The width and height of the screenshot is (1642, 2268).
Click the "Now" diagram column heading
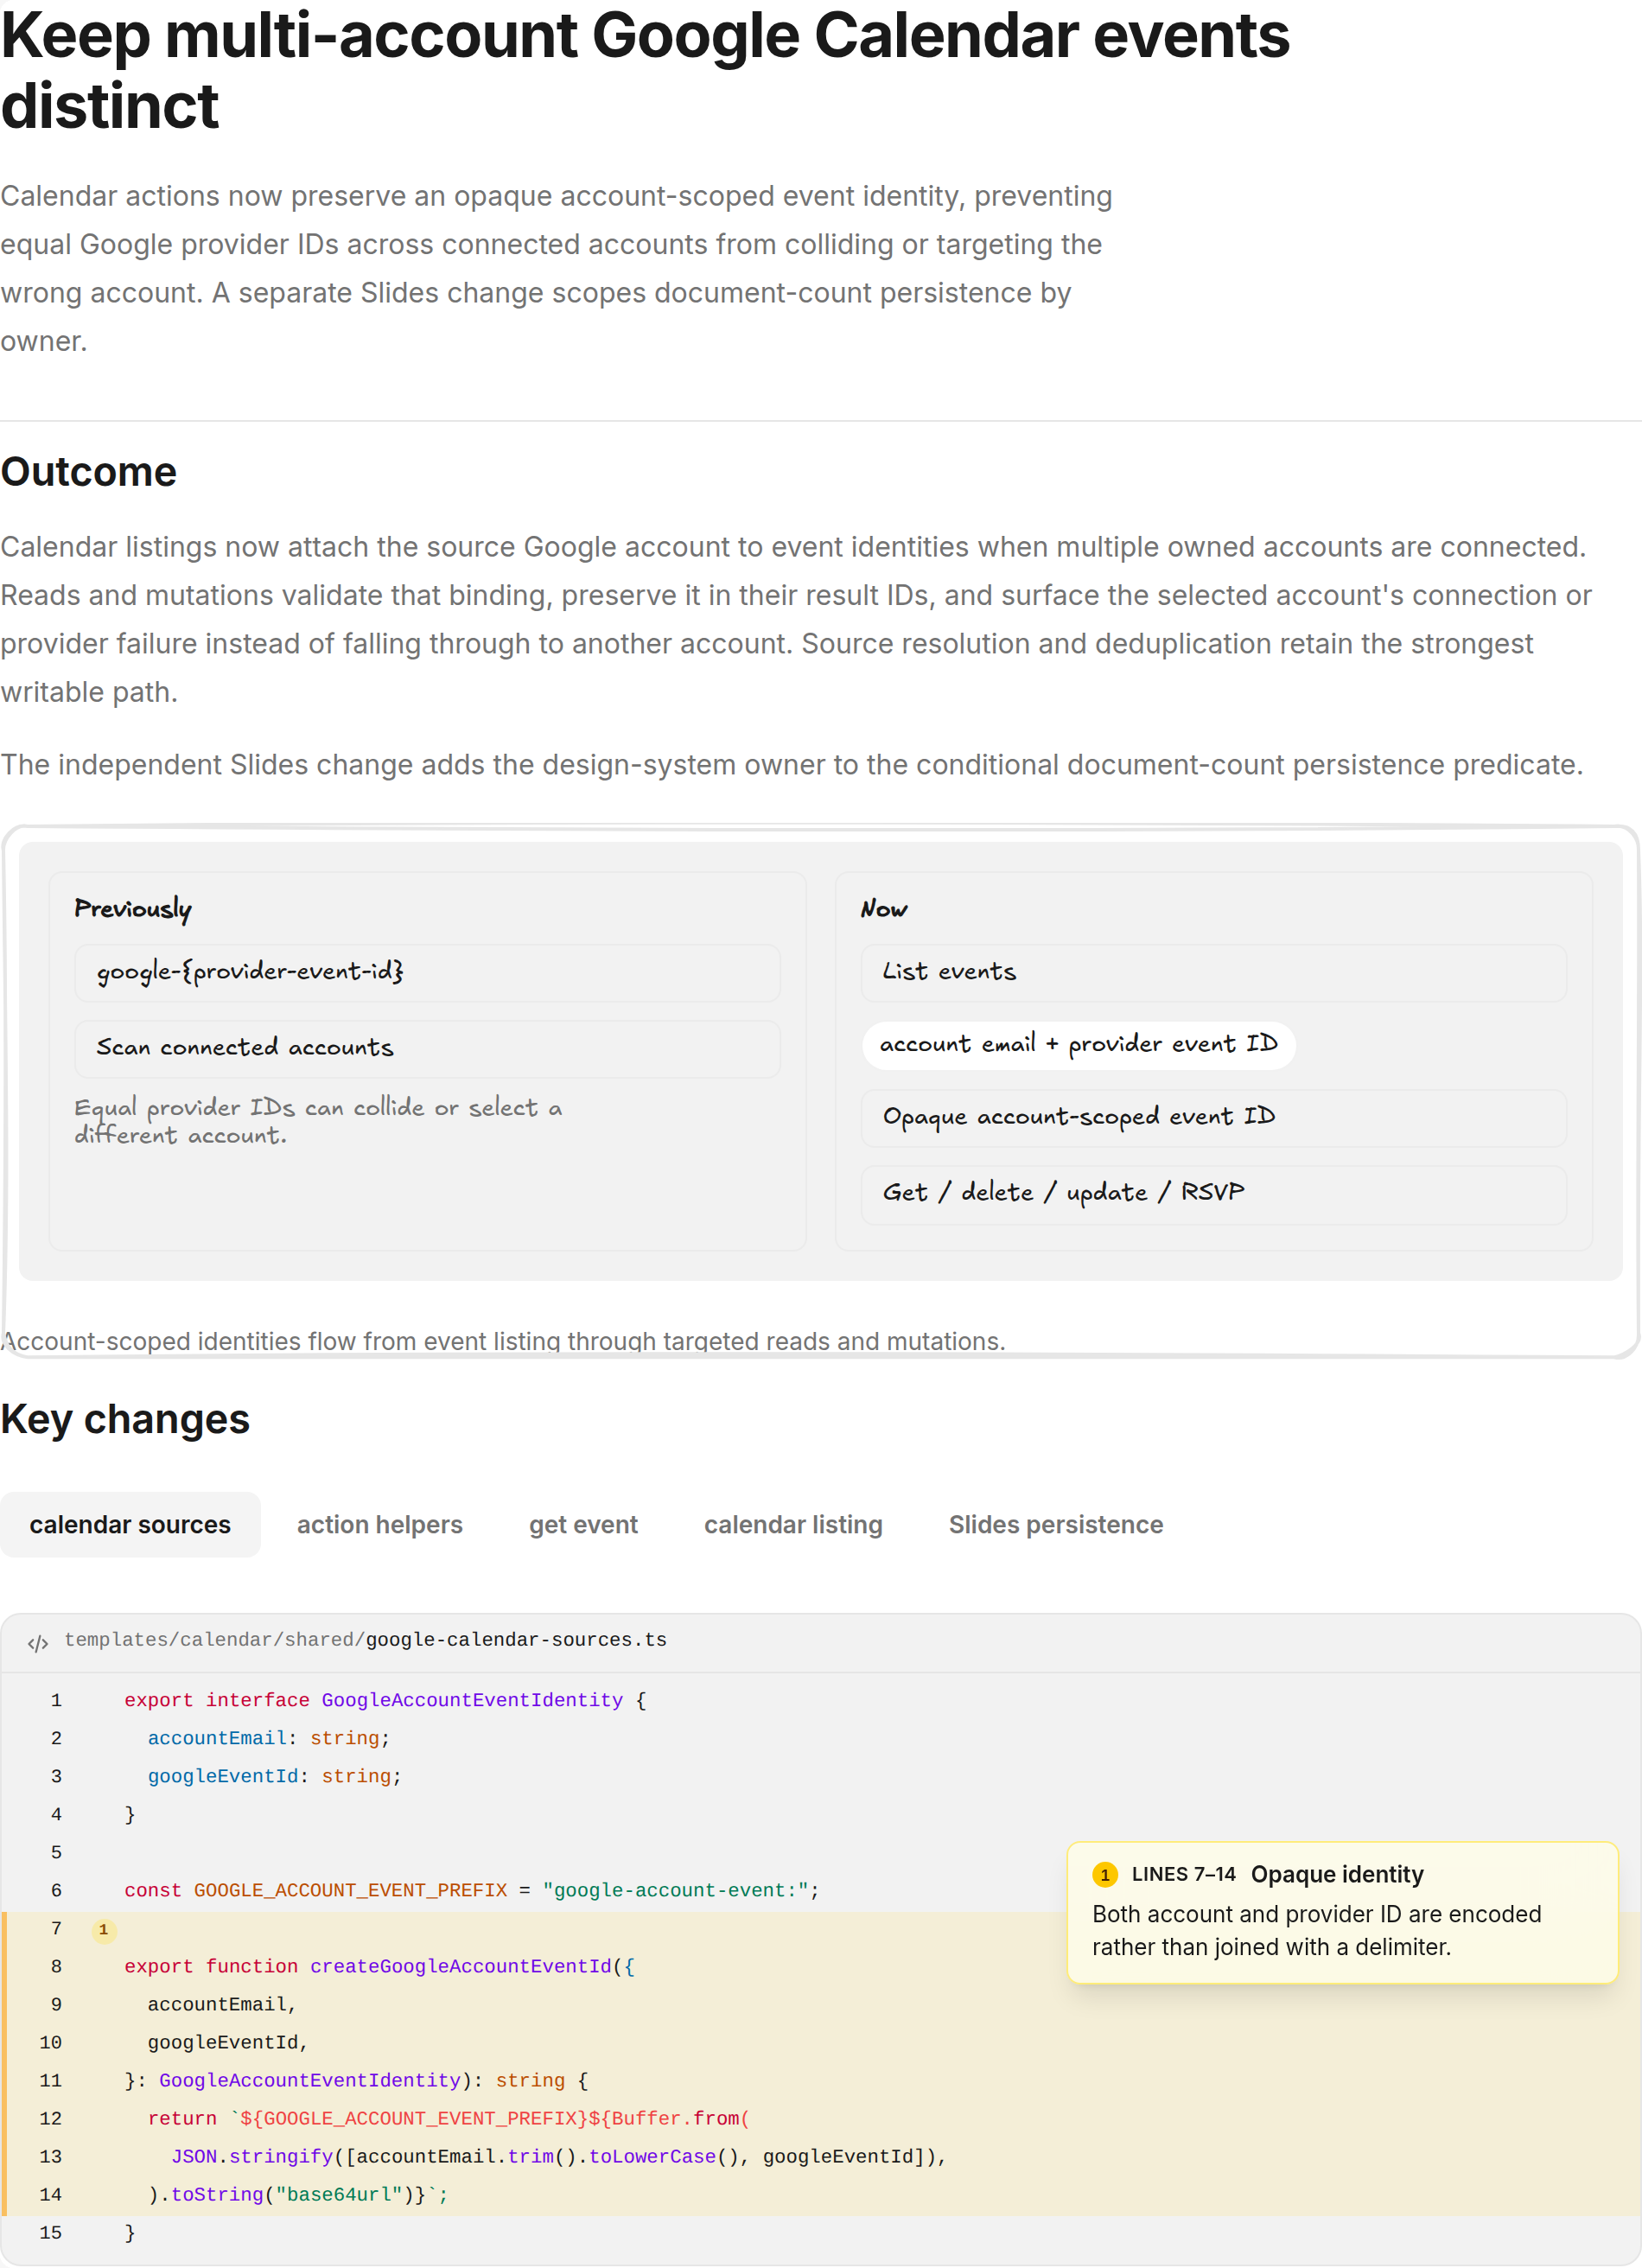tap(884, 908)
